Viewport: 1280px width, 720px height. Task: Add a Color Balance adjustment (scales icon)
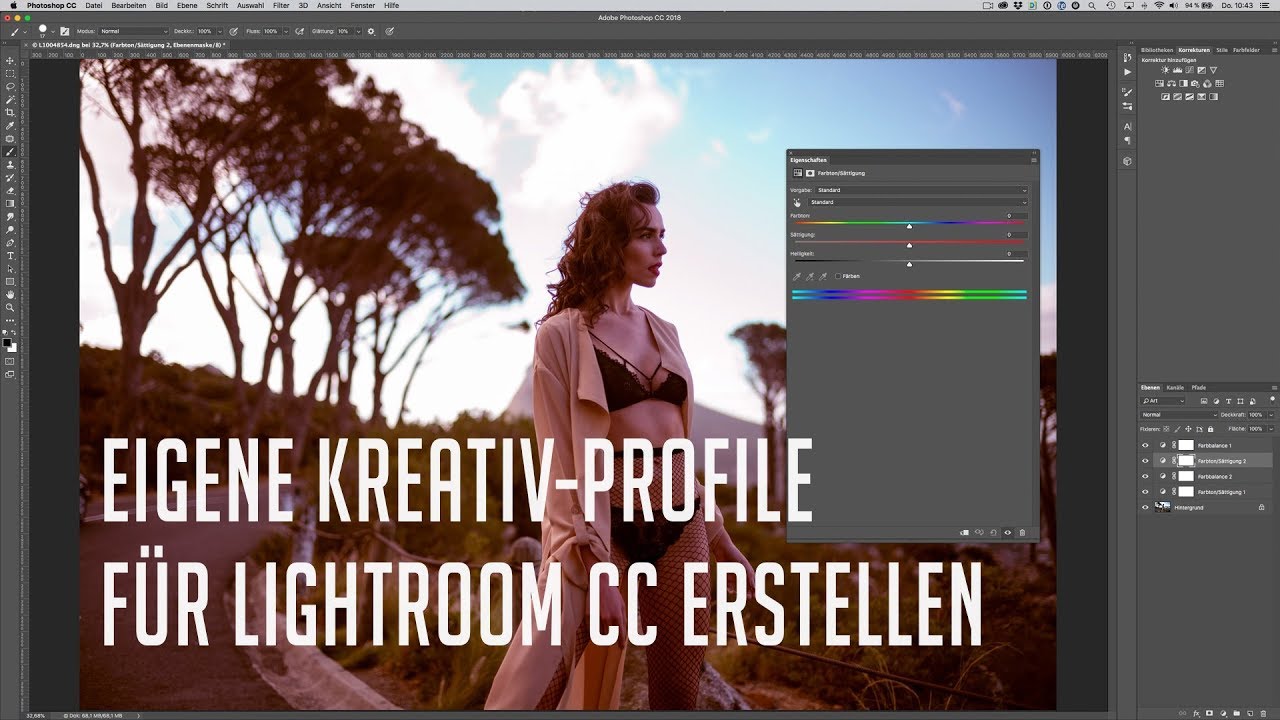click(1171, 84)
